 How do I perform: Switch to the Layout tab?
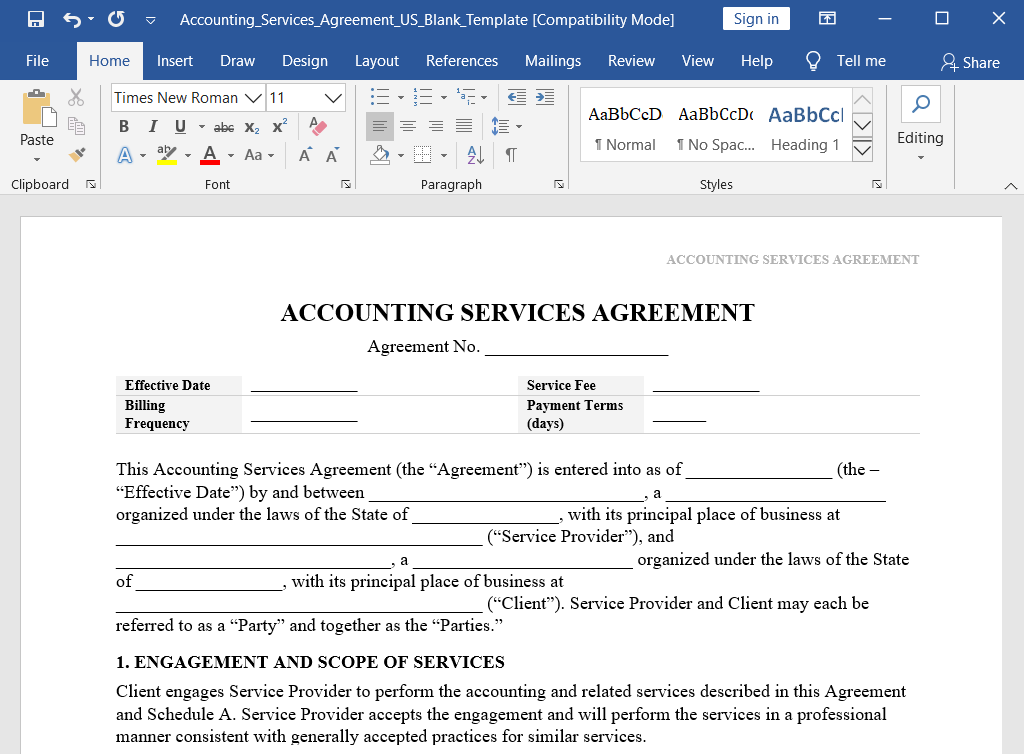click(x=377, y=61)
